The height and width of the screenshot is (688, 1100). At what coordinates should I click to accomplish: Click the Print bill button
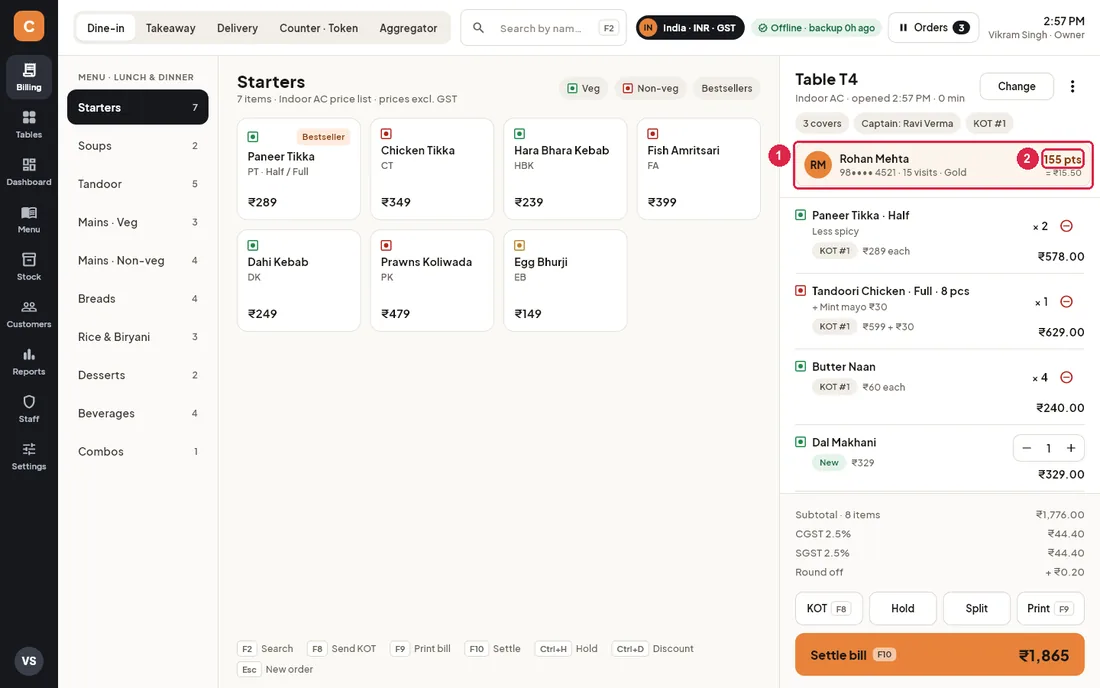1050,608
